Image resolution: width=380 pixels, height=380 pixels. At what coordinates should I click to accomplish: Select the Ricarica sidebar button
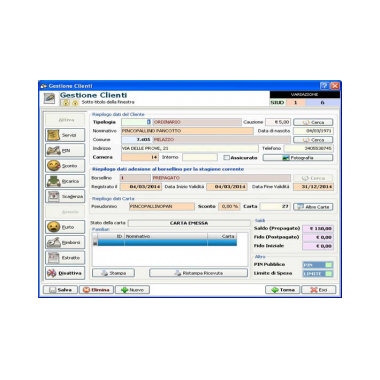(x=65, y=181)
